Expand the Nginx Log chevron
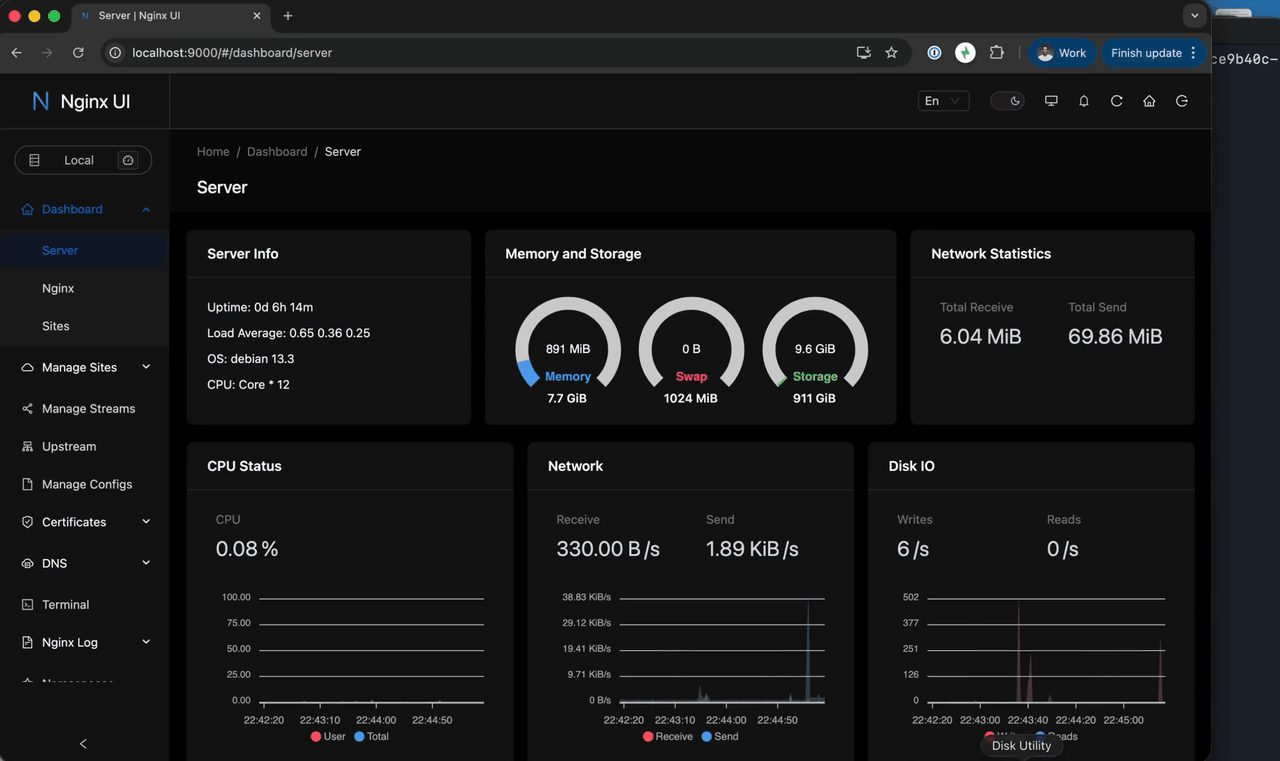Viewport: 1280px width, 761px height. (x=146, y=642)
